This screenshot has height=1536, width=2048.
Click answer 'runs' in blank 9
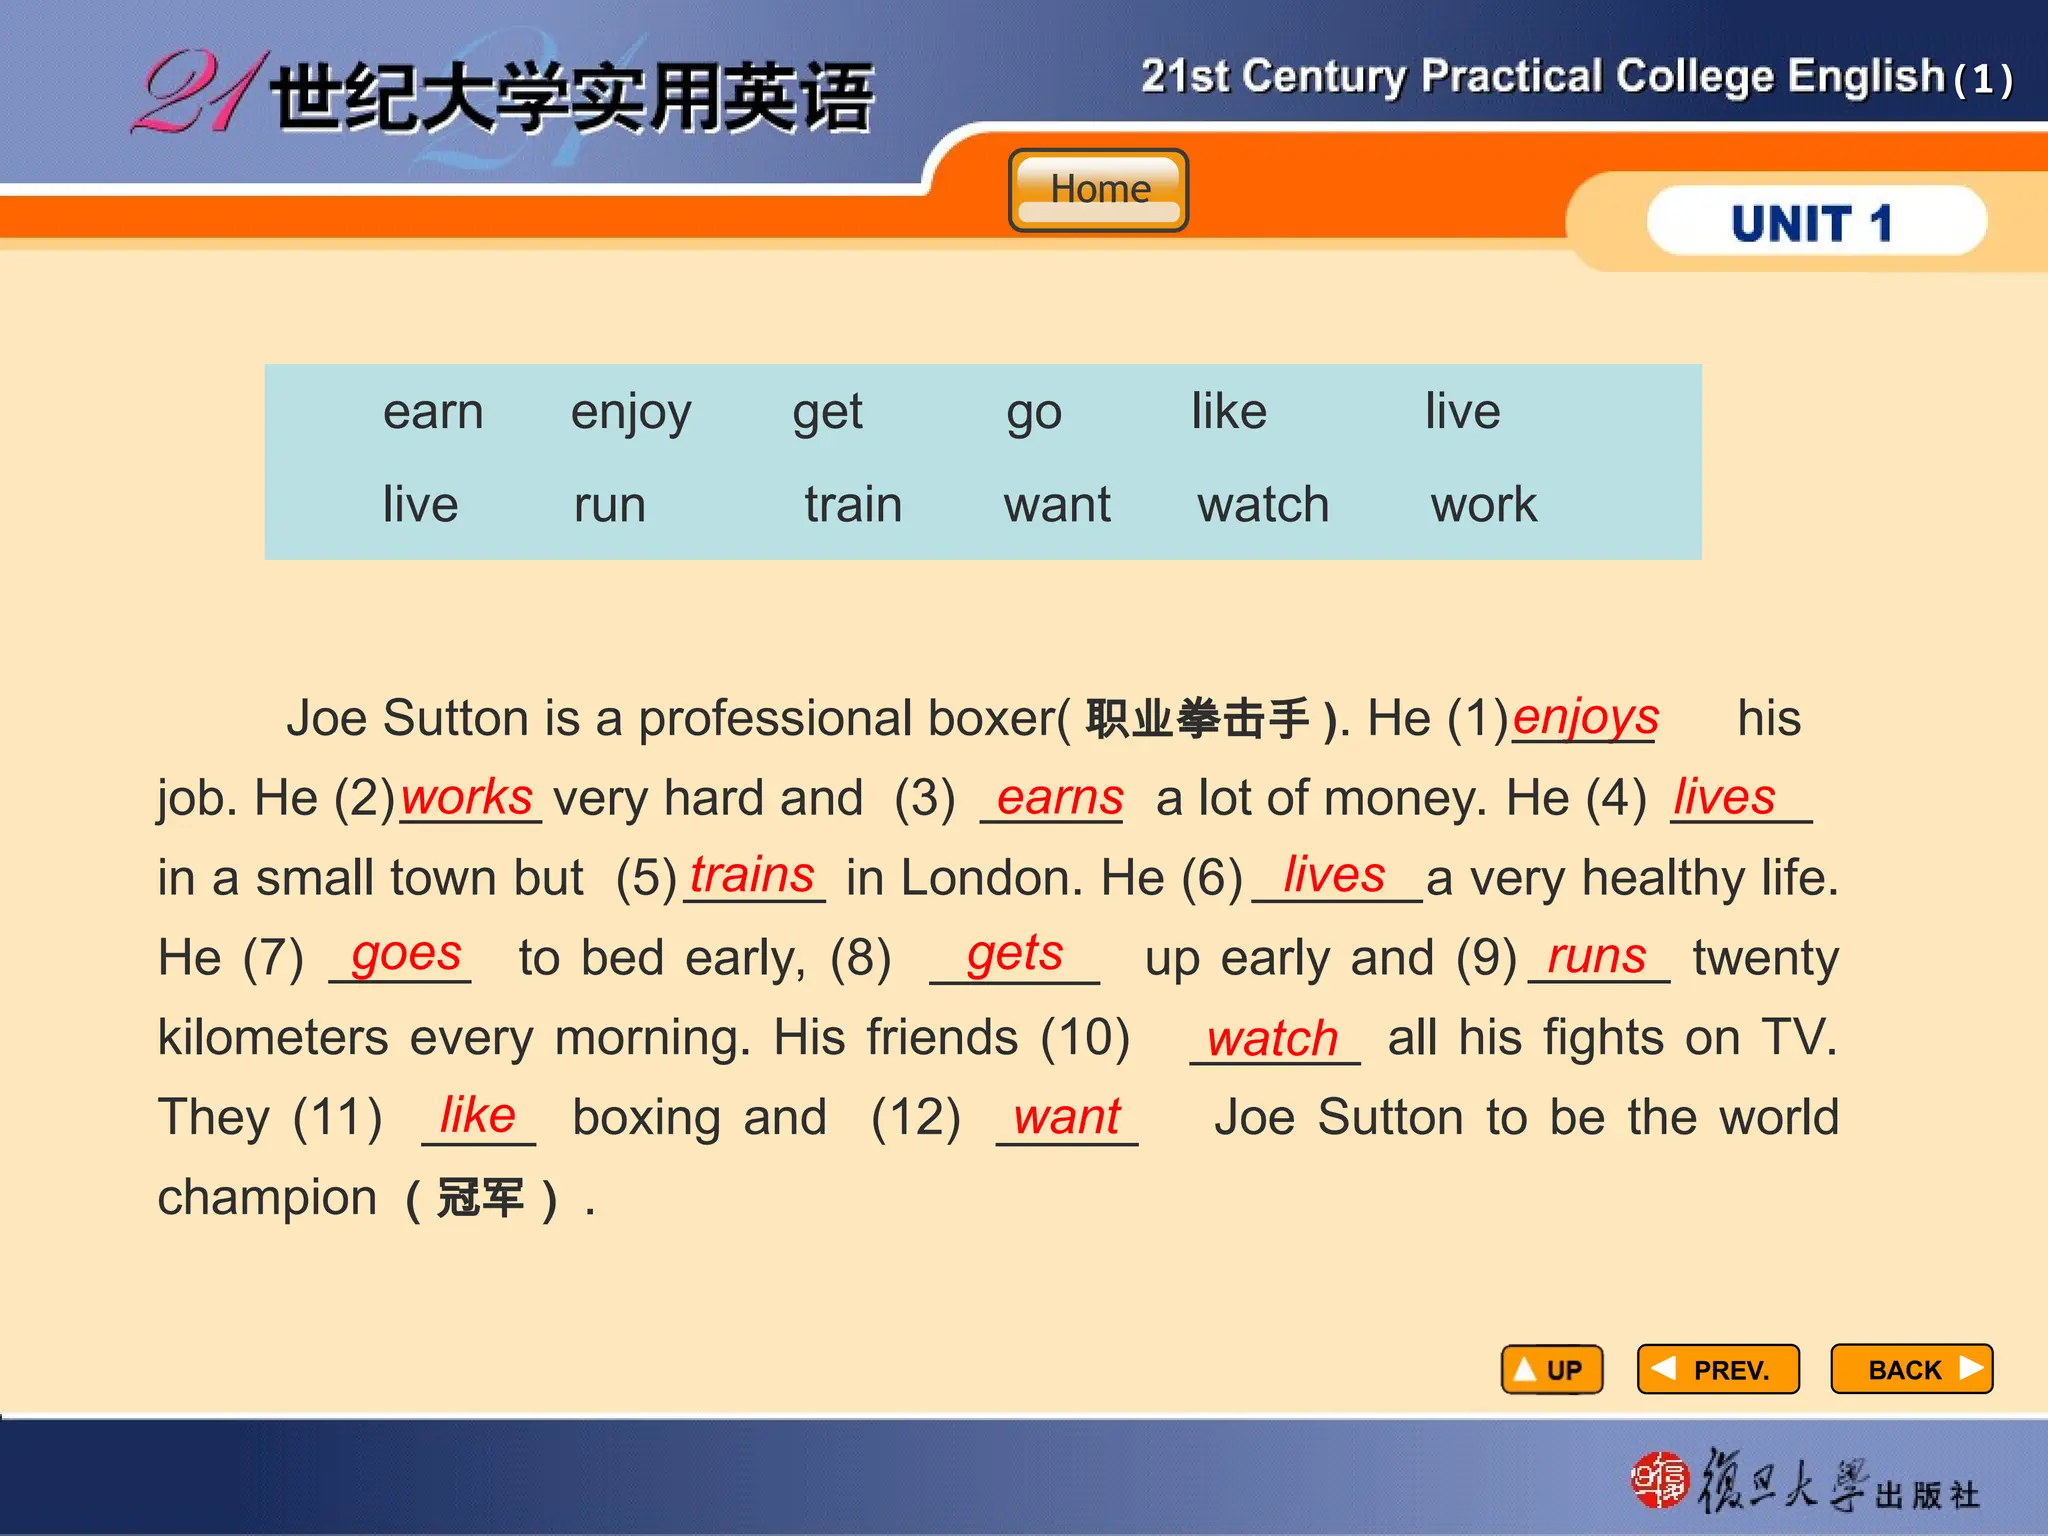pos(1597,957)
